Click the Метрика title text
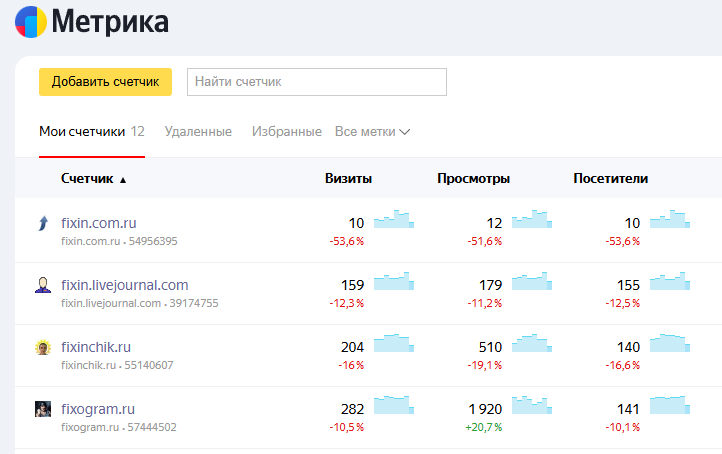 tap(110, 22)
